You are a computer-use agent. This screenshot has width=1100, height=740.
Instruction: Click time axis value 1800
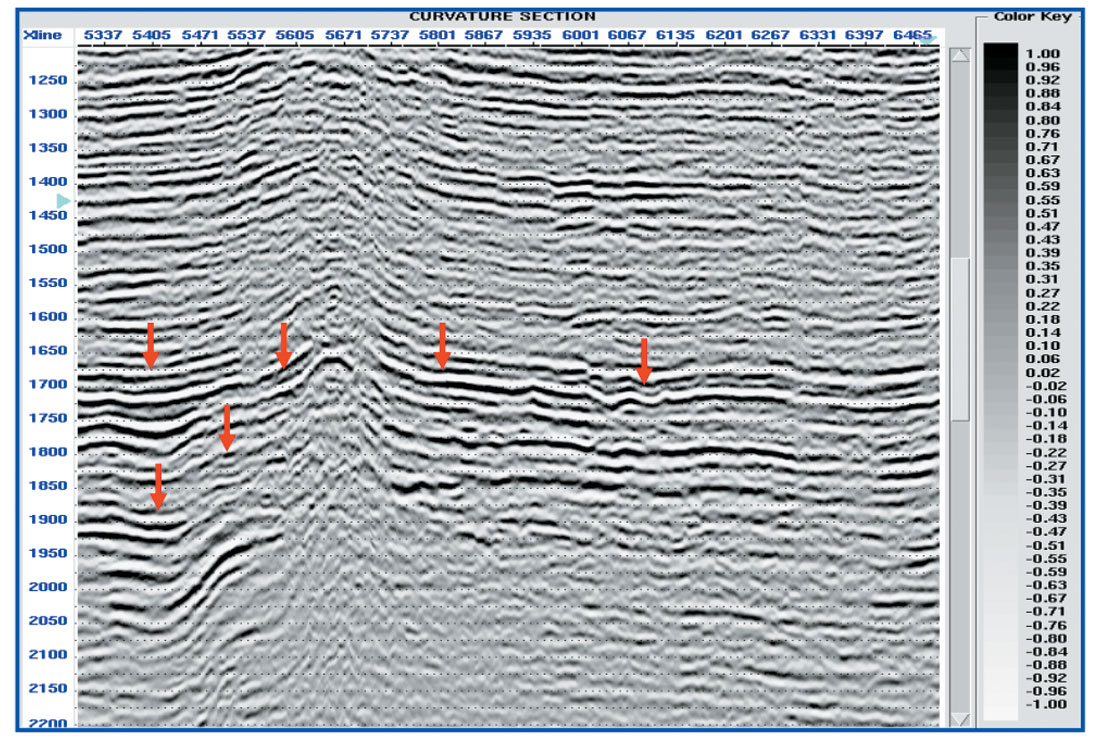48,452
